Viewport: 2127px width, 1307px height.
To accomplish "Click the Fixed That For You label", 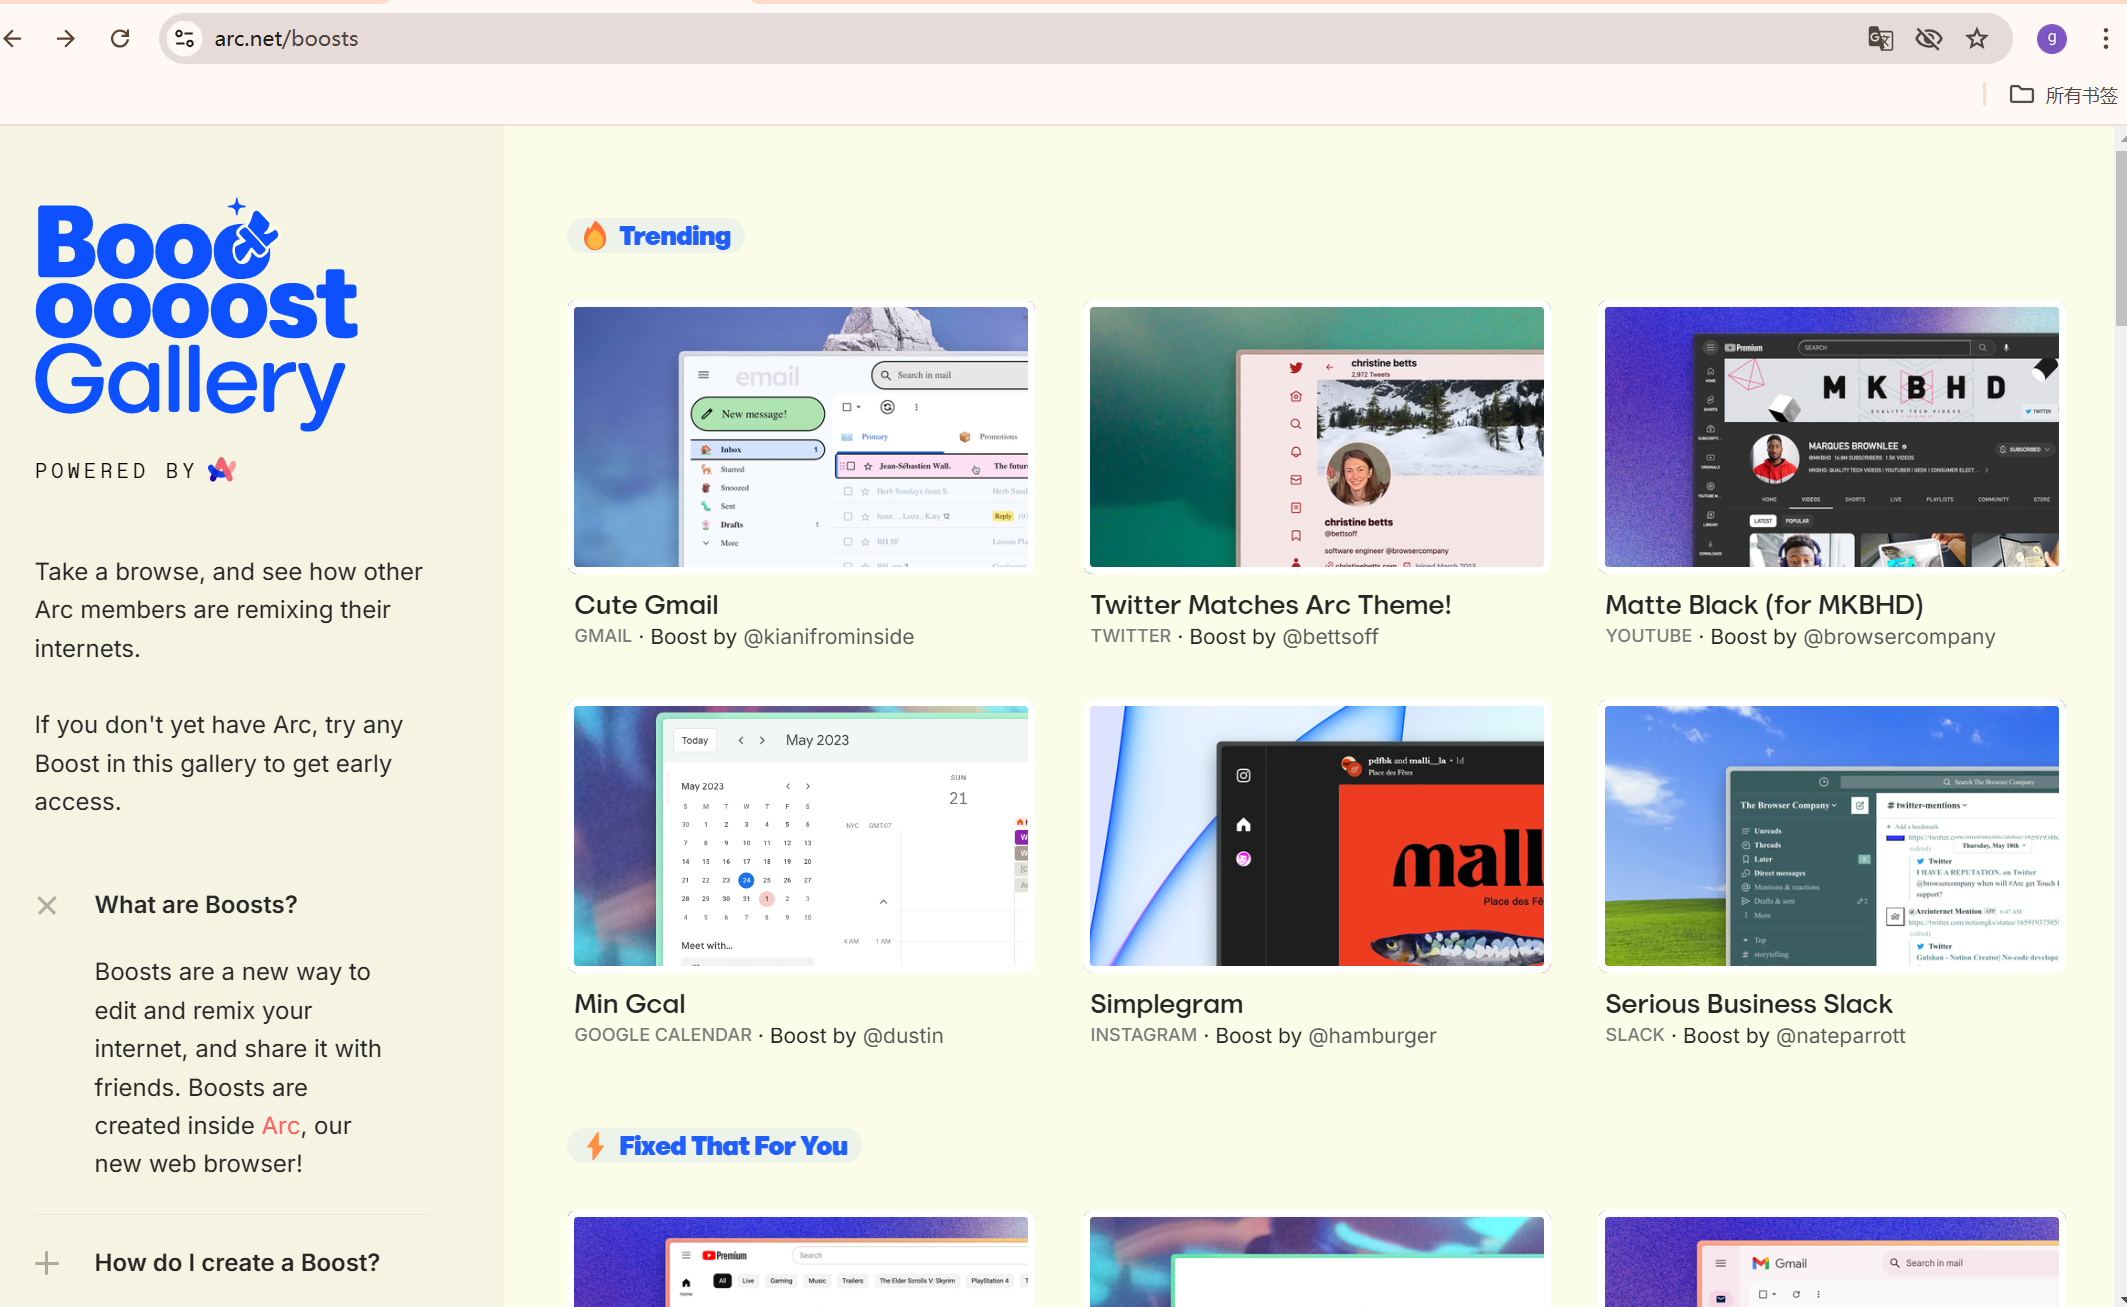I will [x=733, y=1146].
